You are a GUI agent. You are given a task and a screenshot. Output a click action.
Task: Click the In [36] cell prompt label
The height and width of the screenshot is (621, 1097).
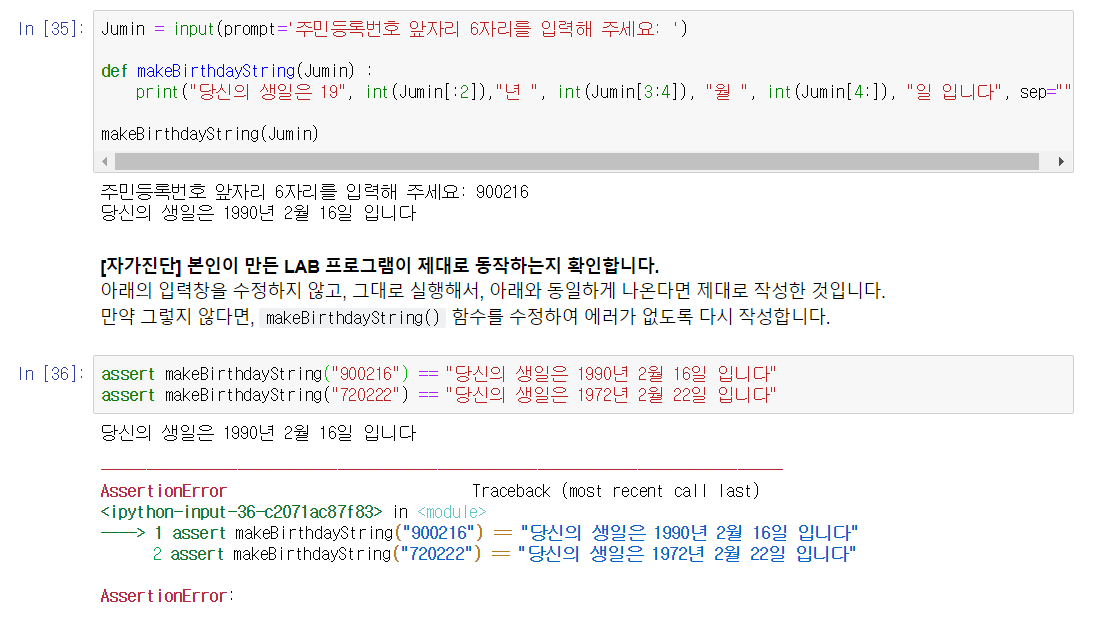click(50, 373)
